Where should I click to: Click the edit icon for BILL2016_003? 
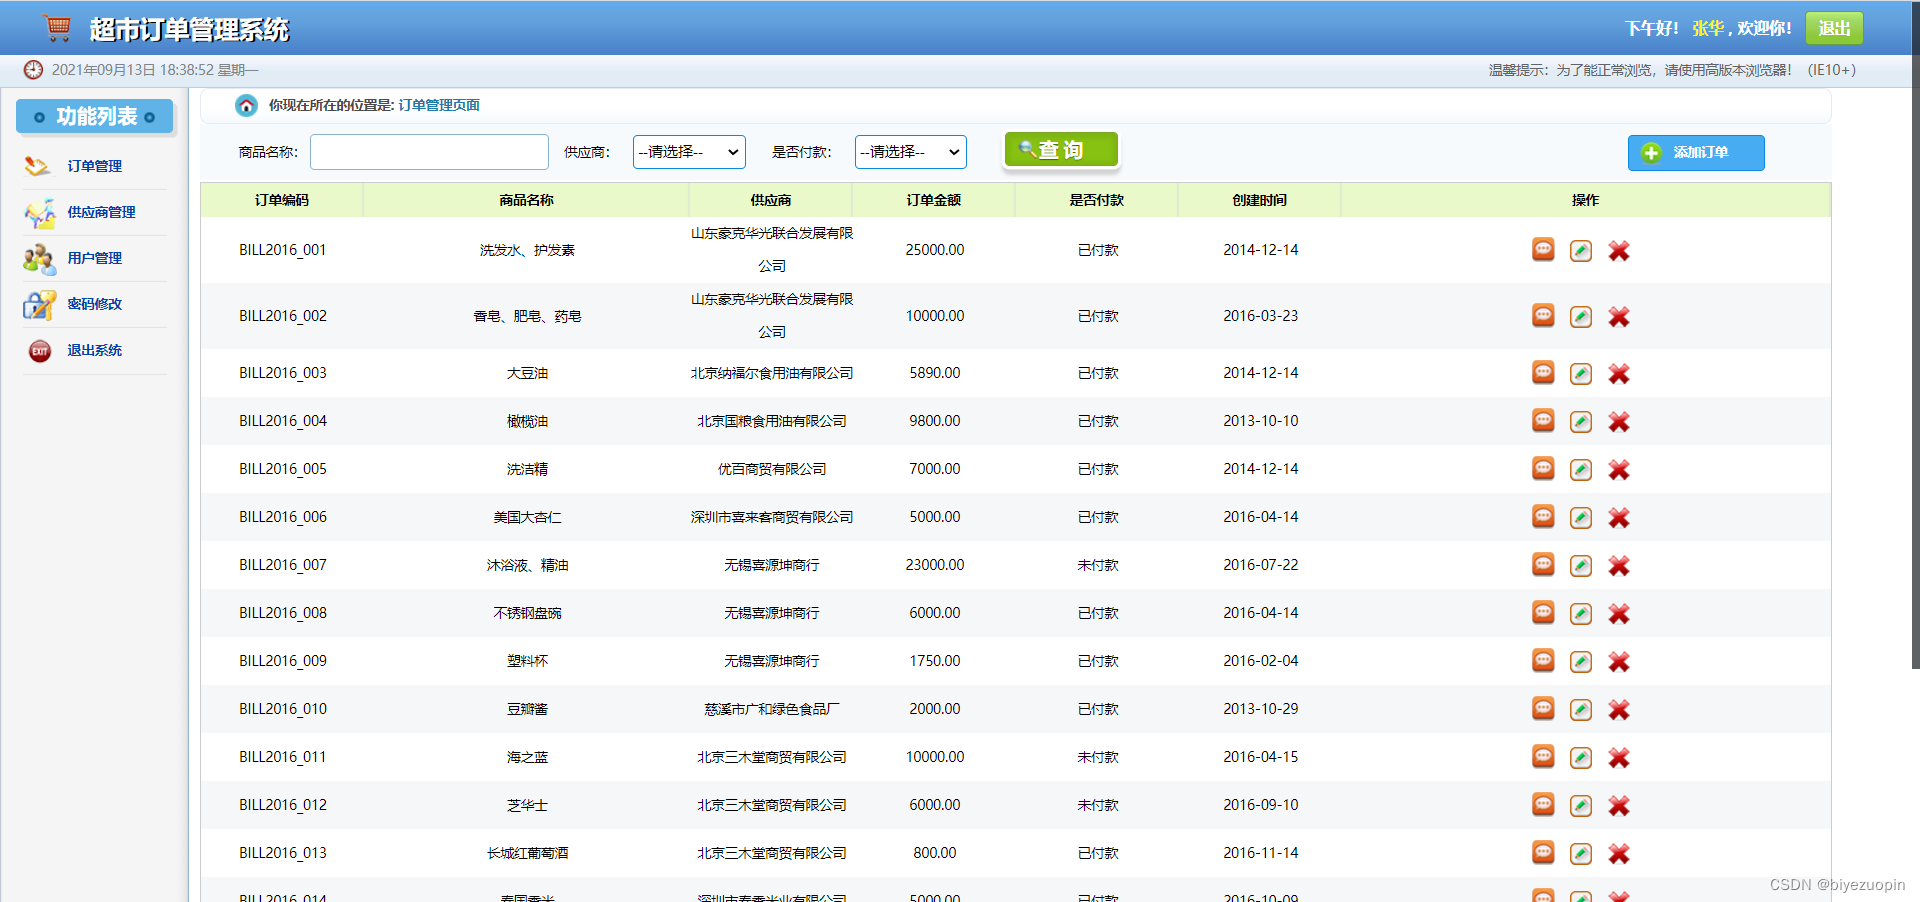coord(1580,373)
